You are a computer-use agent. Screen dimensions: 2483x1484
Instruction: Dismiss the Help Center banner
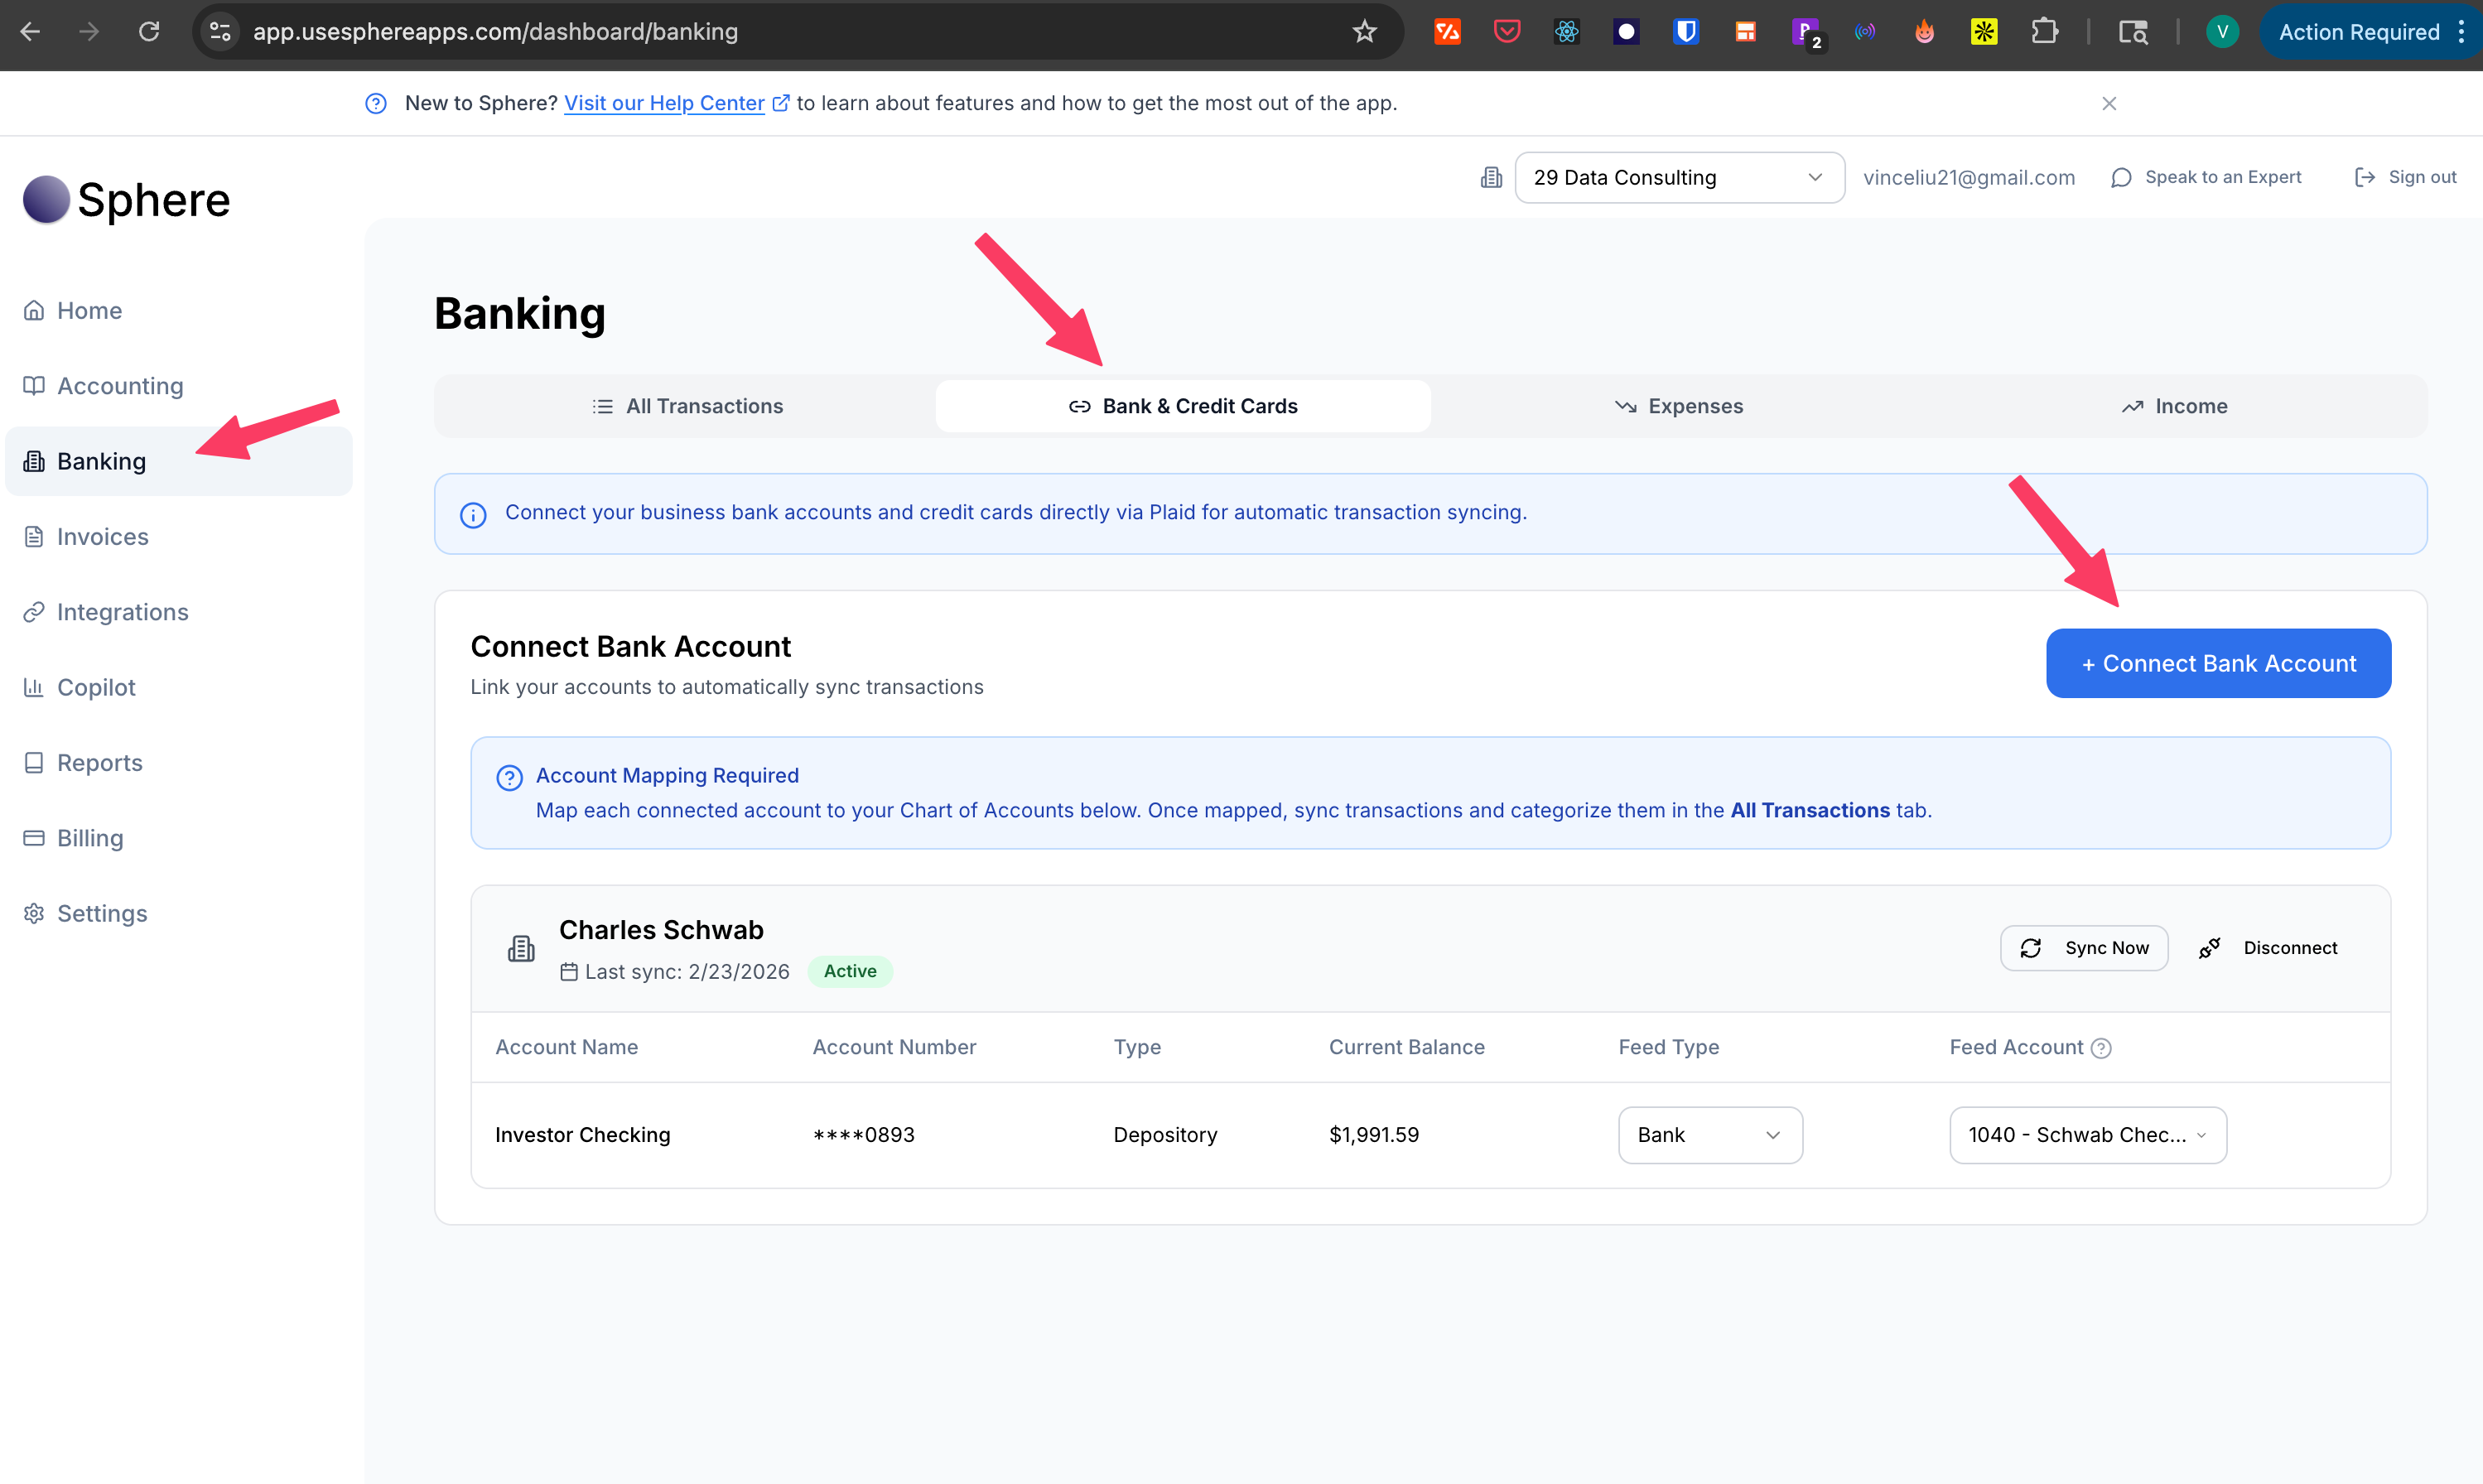pyautogui.click(x=2109, y=103)
